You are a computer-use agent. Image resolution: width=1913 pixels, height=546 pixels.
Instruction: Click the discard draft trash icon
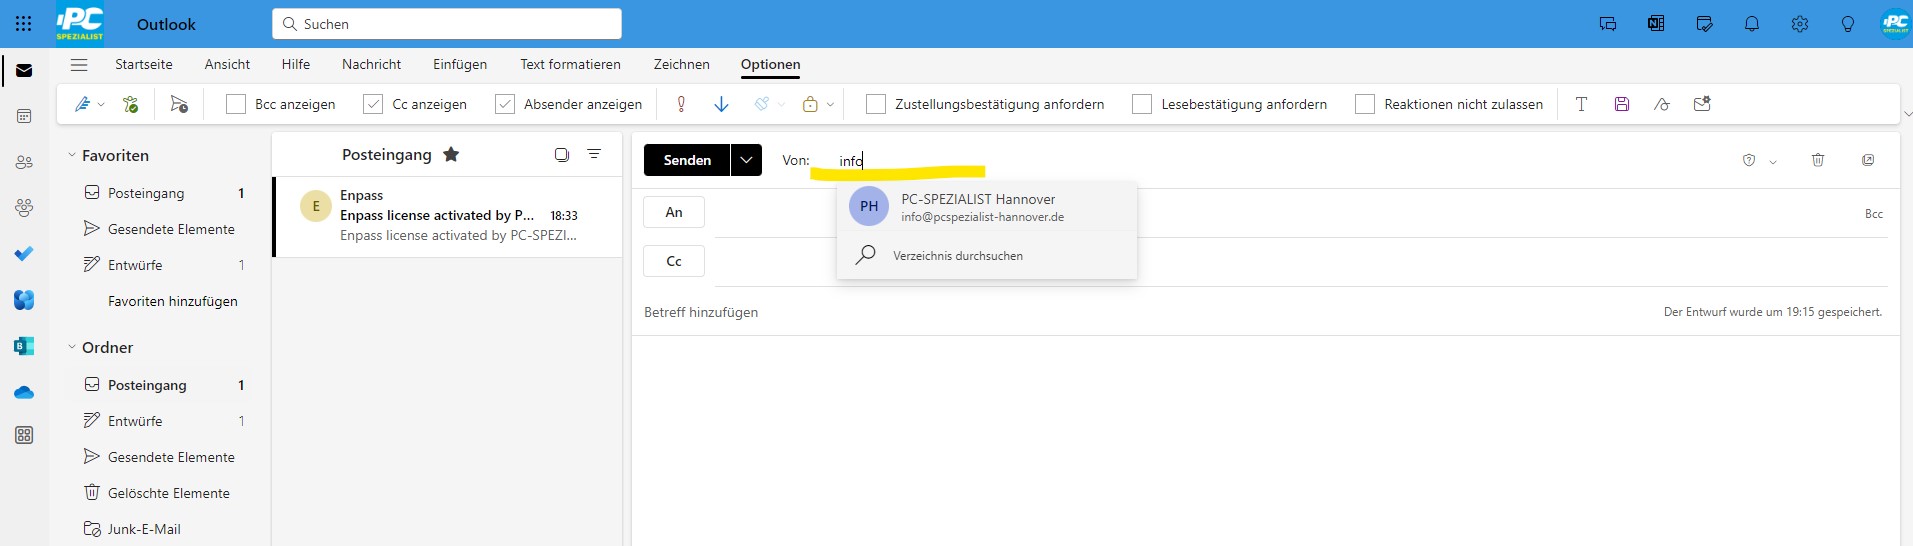tap(1818, 160)
